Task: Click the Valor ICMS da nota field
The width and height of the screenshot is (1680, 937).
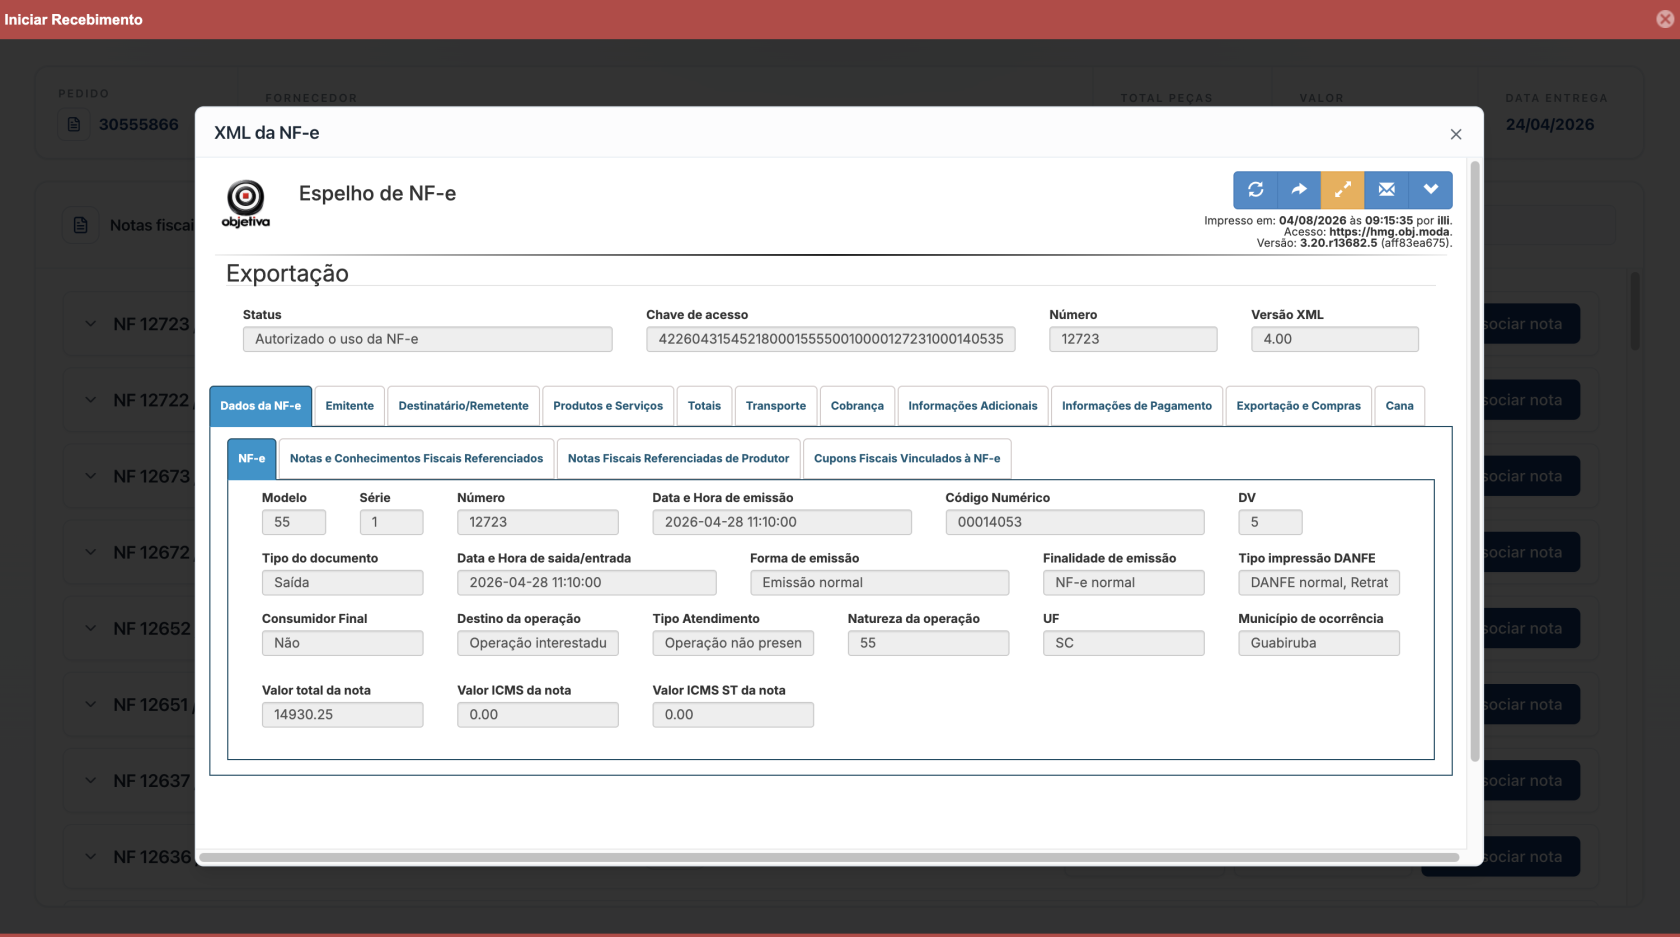Action: click(537, 715)
